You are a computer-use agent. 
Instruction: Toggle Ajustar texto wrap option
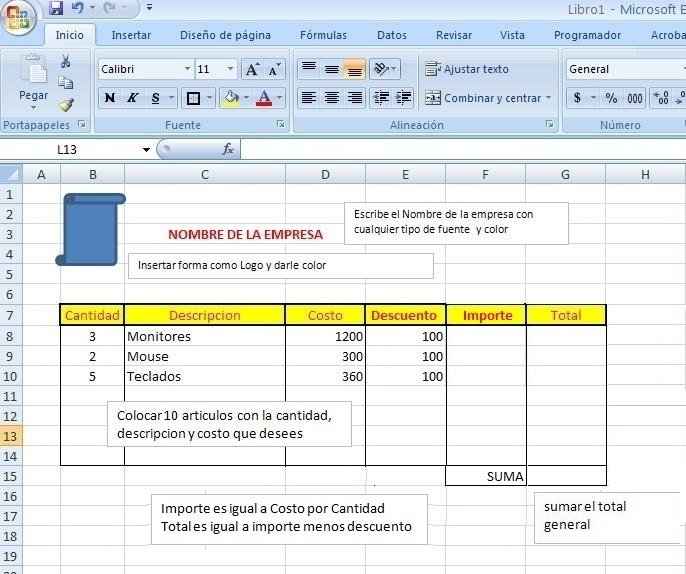click(467, 69)
